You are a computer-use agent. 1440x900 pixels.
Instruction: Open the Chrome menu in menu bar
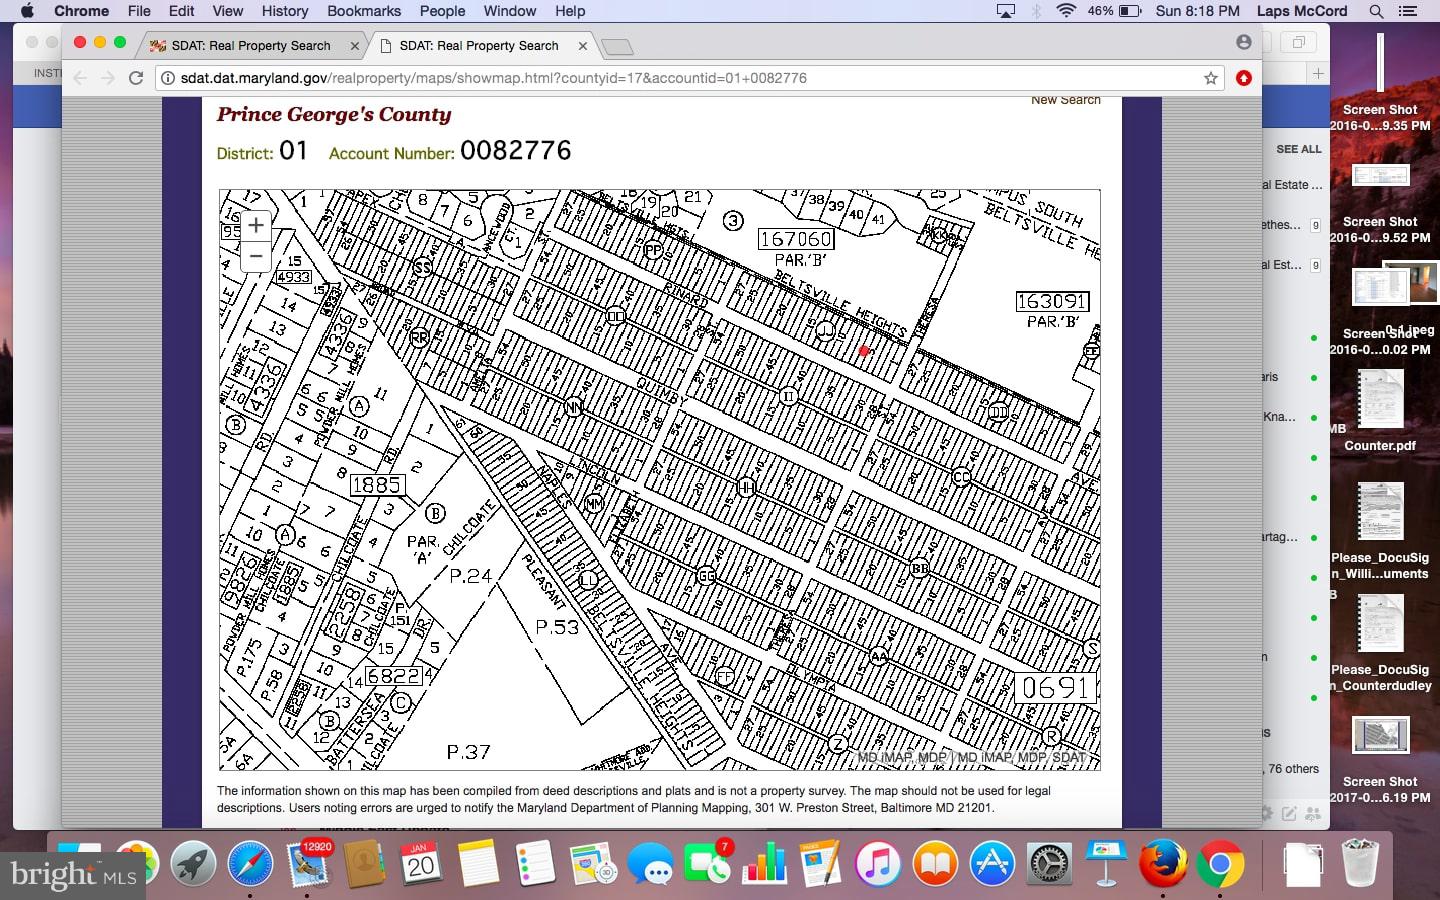pyautogui.click(x=81, y=11)
